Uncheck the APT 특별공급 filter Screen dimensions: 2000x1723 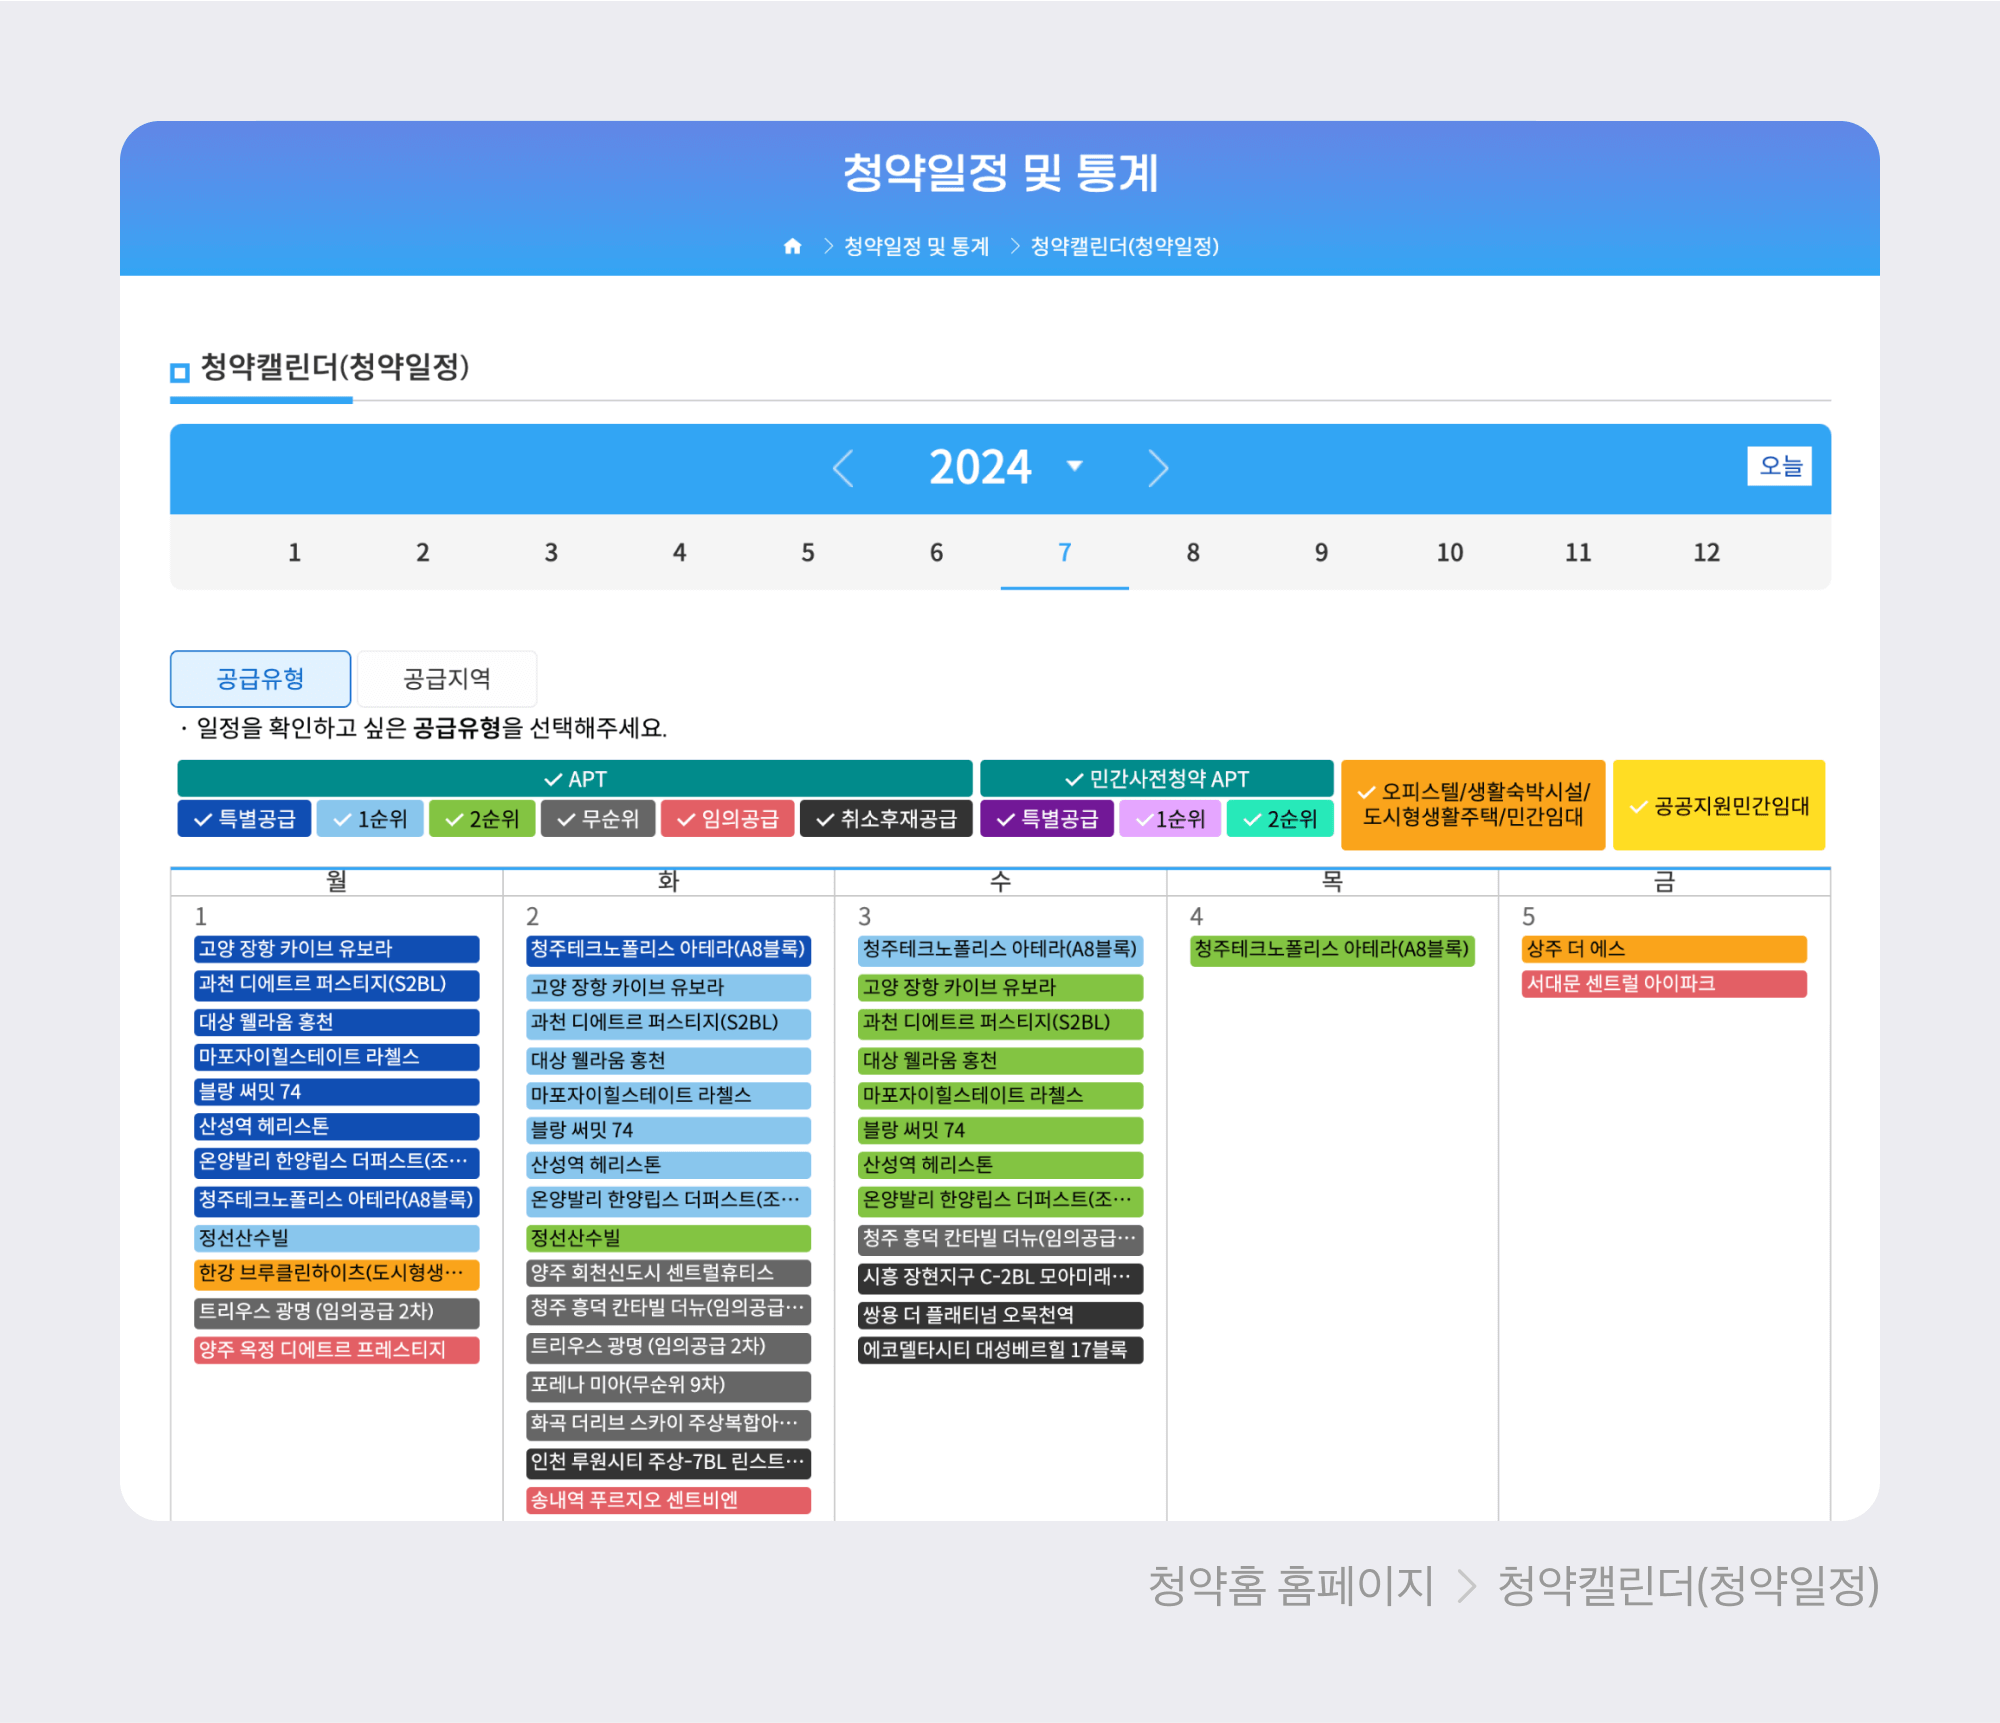coord(245,819)
